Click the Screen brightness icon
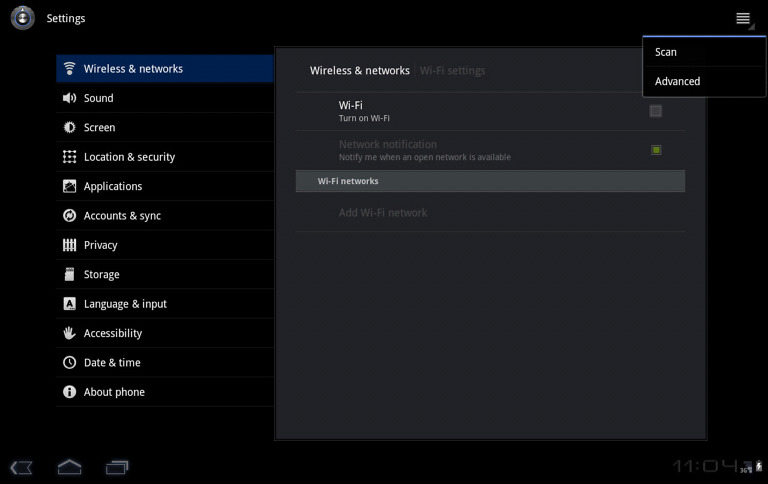 tap(69, 128)
